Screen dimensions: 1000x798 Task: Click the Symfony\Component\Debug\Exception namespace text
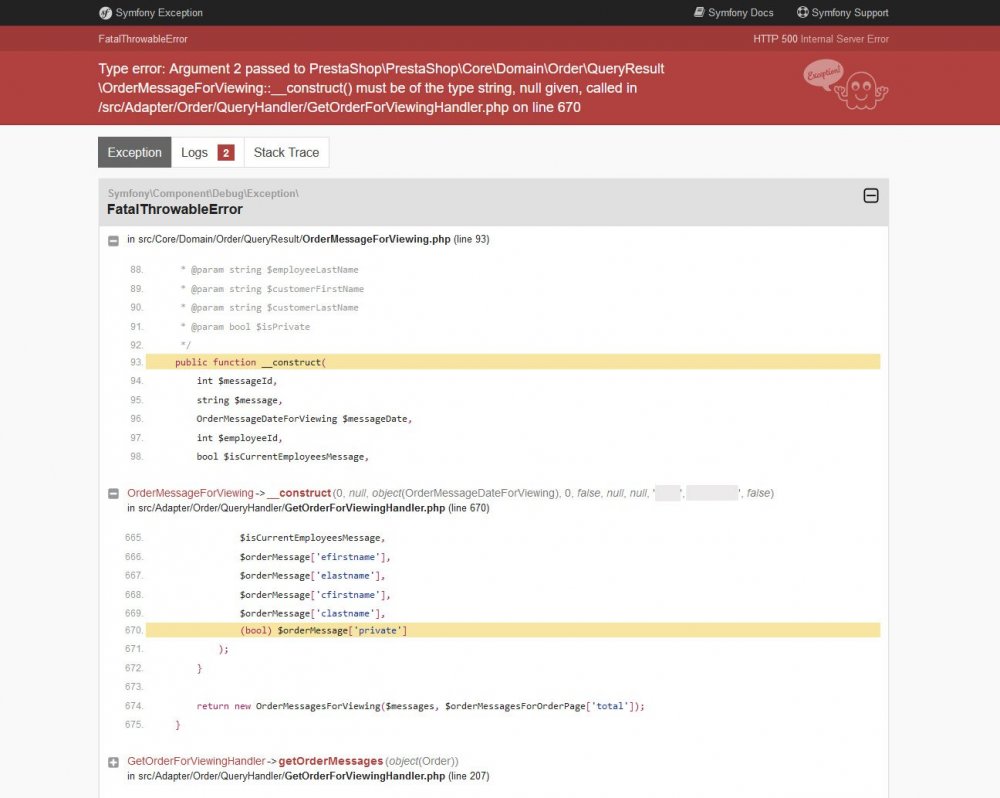coord(203,193)
